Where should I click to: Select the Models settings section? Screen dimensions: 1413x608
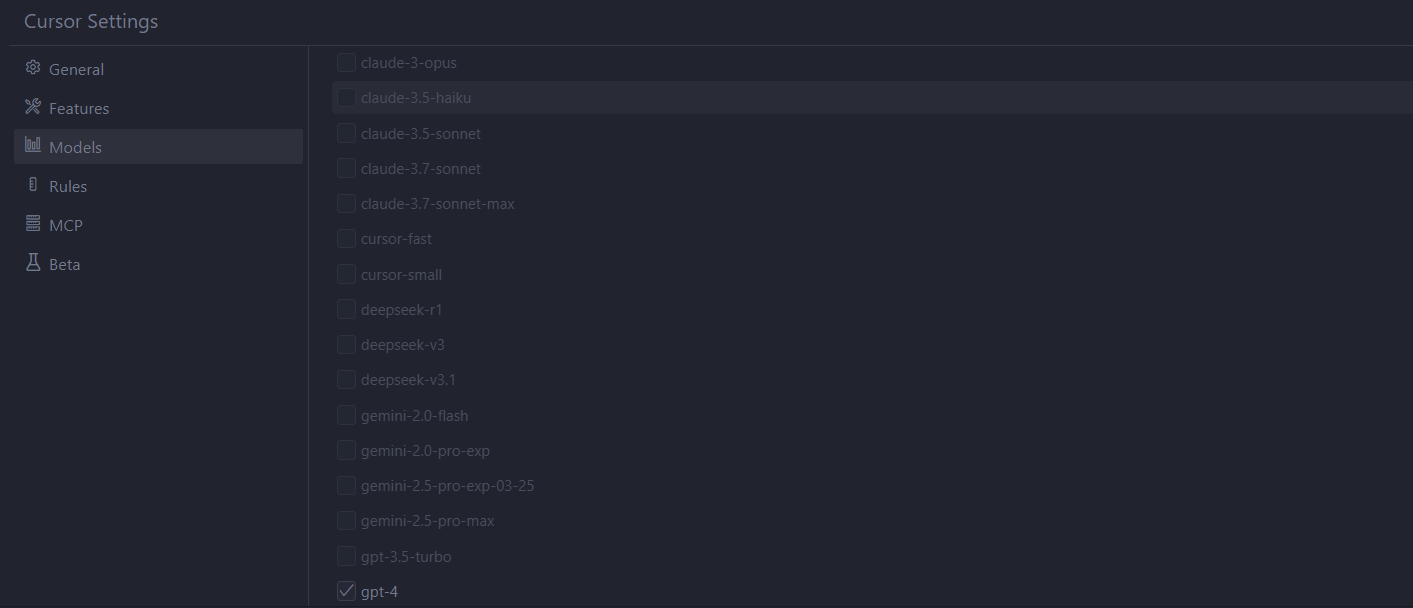click(x=158, y=147)
